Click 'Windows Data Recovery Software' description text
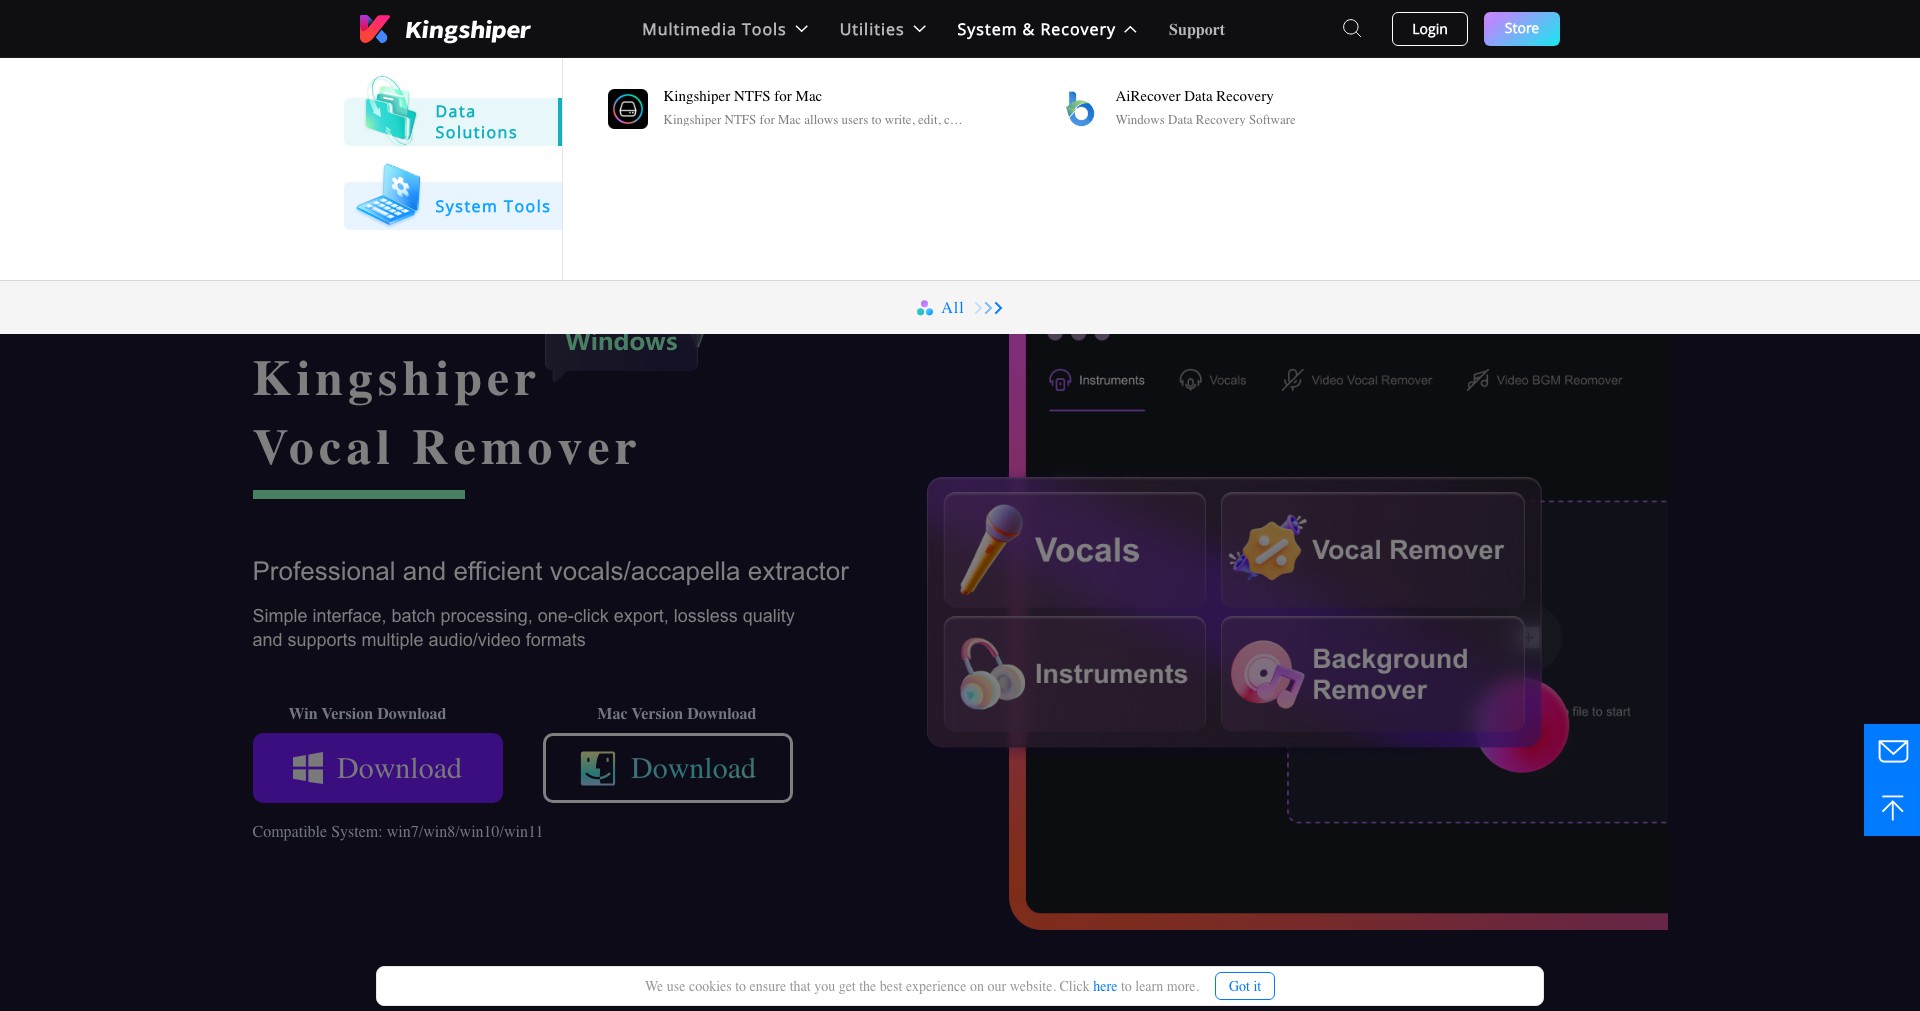This screenshot has height=1011, width=1920. [1205, 120]
